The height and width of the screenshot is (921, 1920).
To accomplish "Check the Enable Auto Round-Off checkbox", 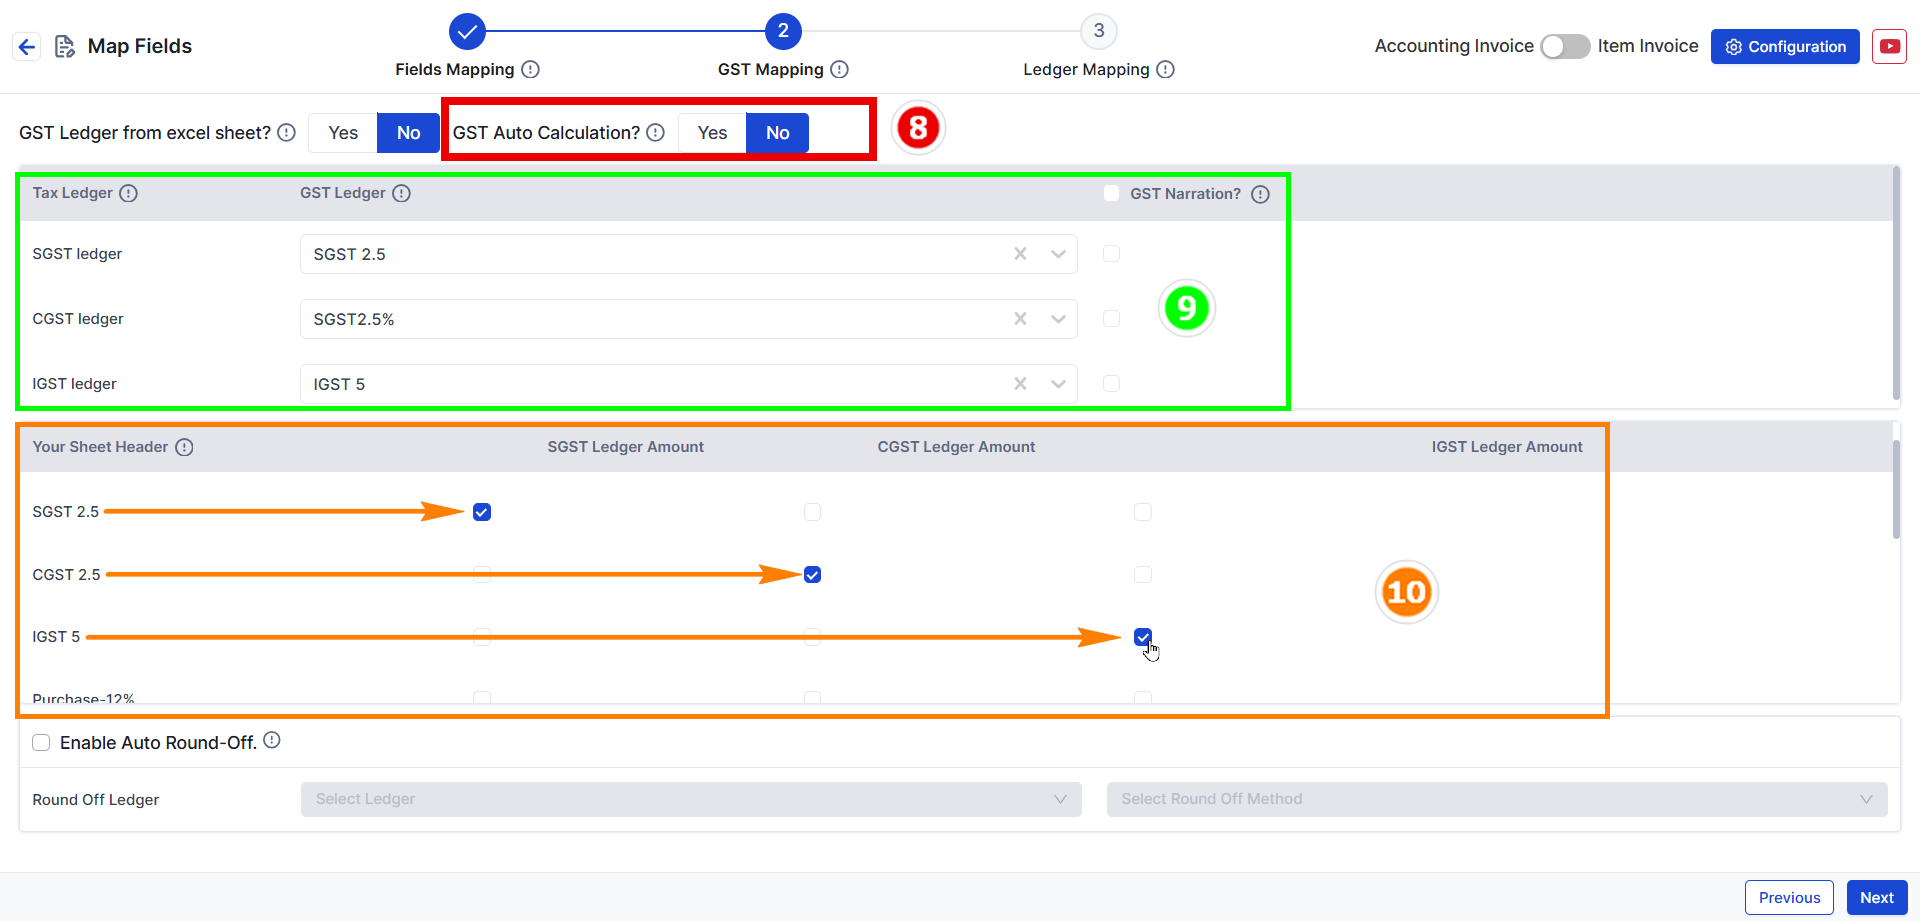I will (41, 743).
